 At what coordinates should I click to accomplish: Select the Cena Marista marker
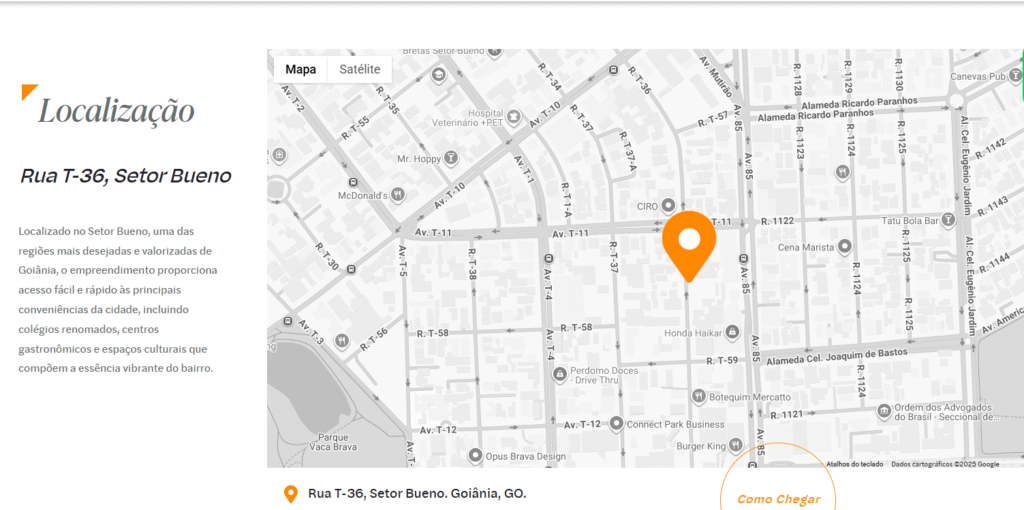click(x=845, y=247)
